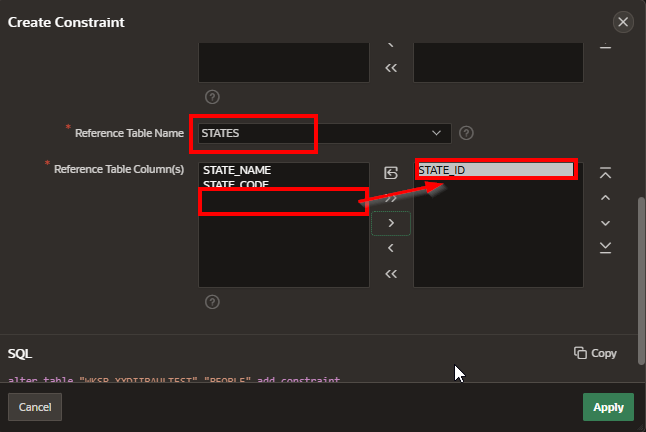Move selected reference column down one

click(605, 223)
